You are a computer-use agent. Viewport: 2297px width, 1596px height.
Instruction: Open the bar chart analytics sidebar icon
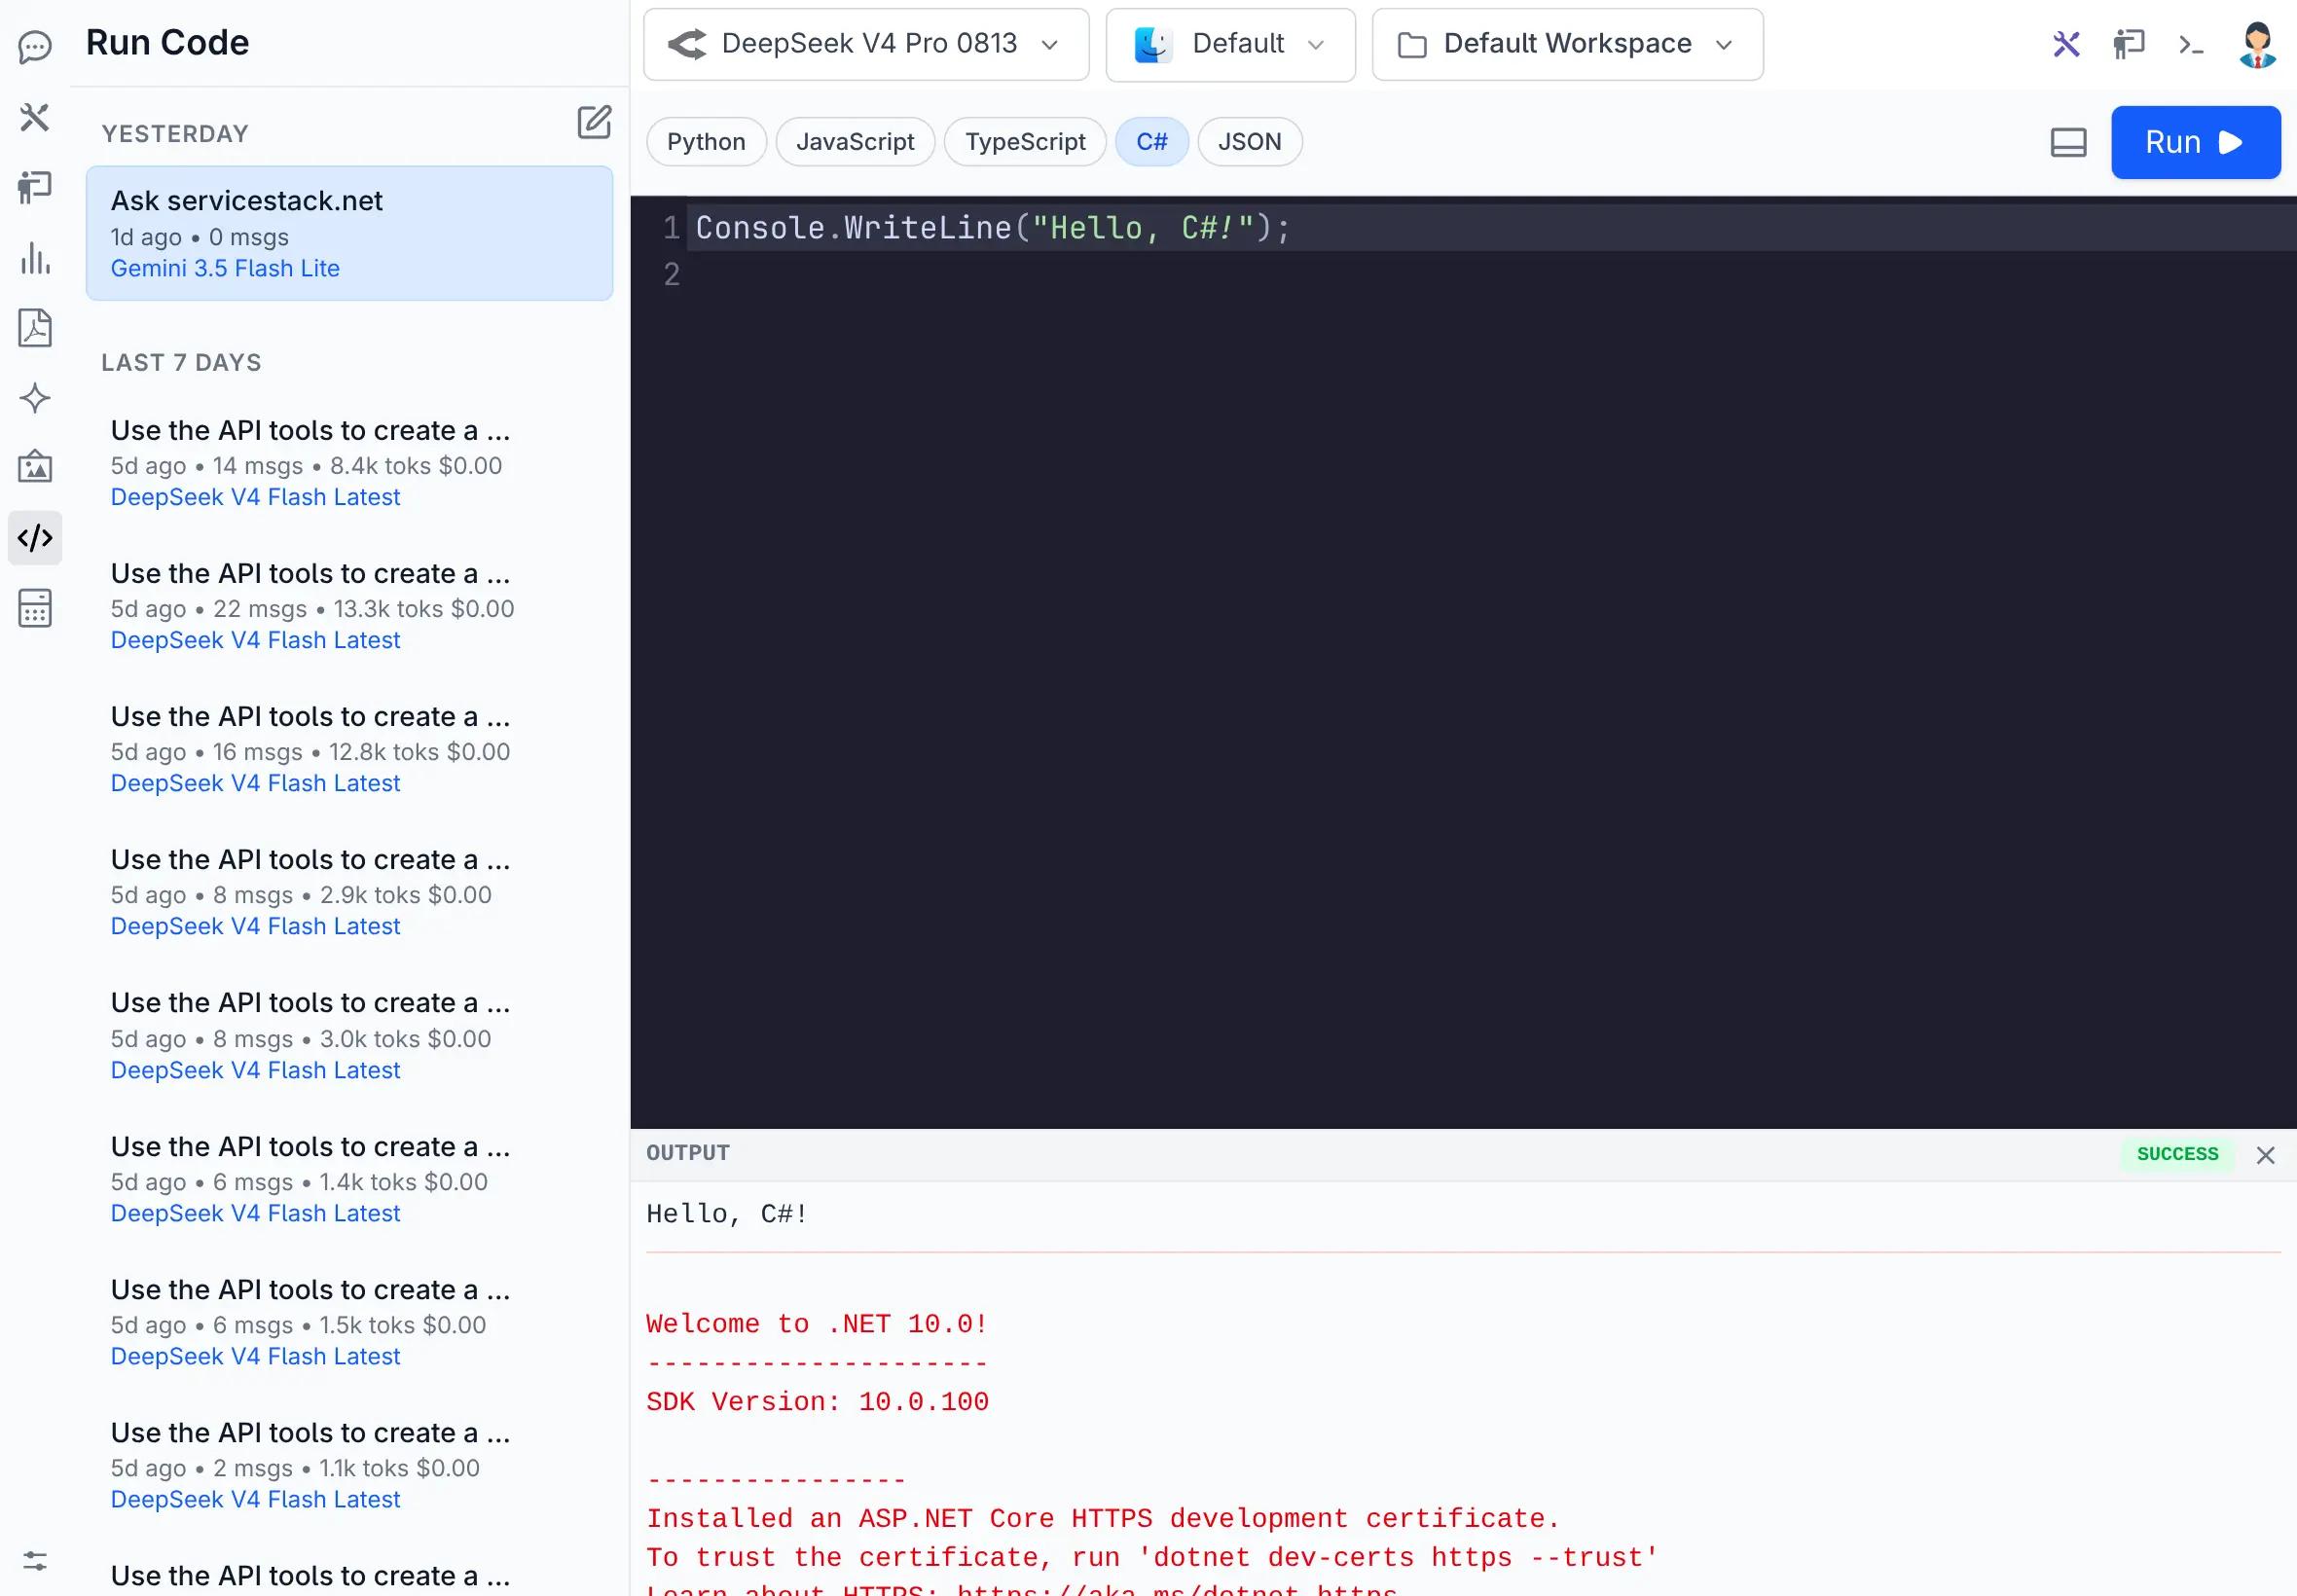pyautogui.click(x=35, y=258)
